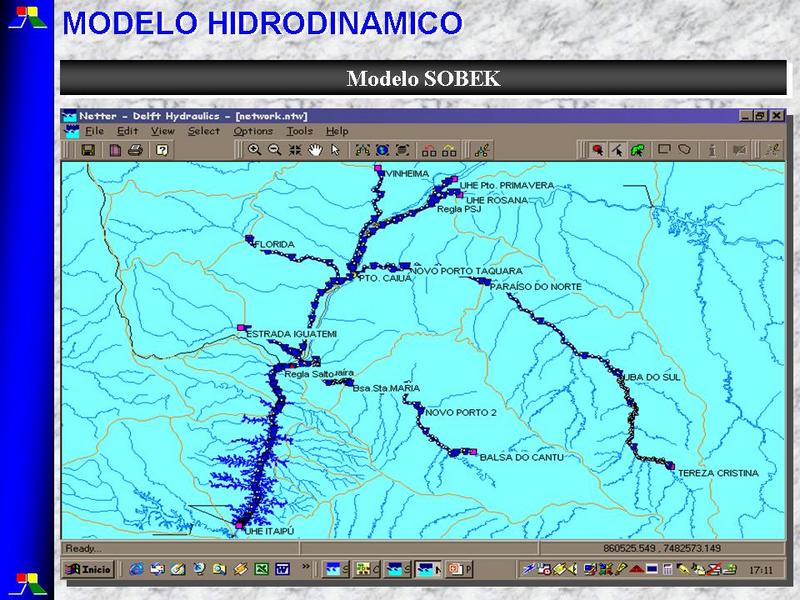Screen dimensions: 800x600
Task: Click the fit-extent frame icon
Action: click(403, 150)
